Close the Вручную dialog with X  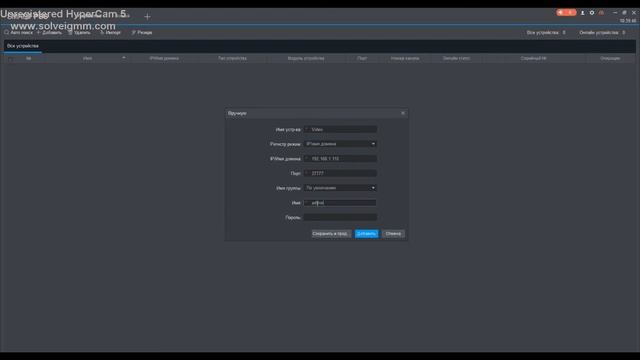pos(403,113)
